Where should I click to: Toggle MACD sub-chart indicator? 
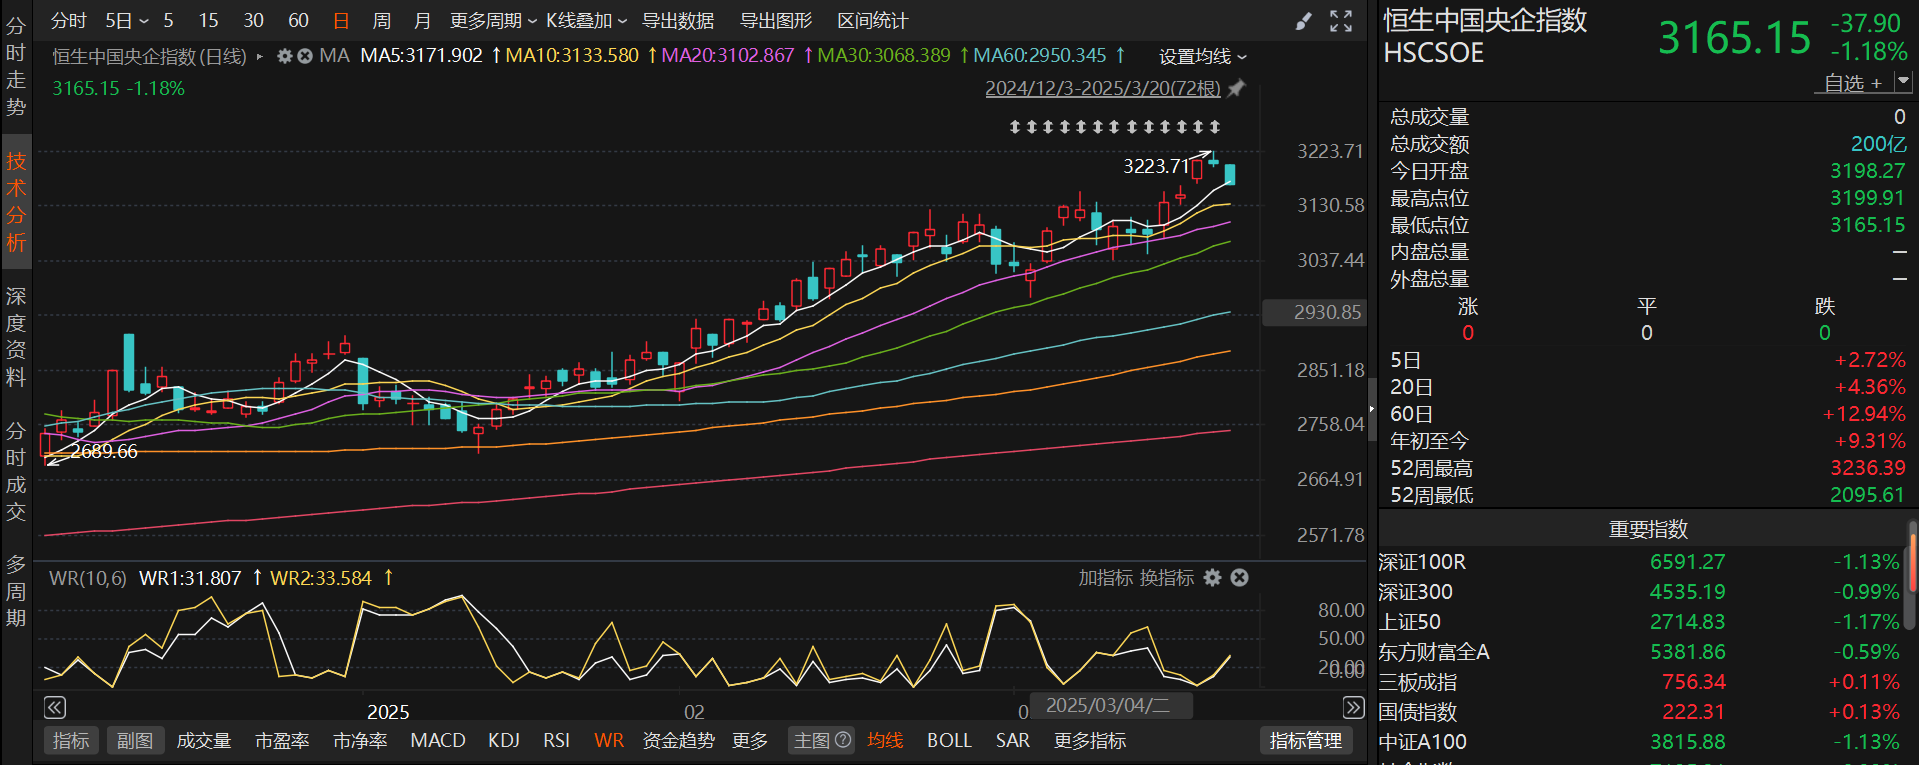(x=438, y=741)
